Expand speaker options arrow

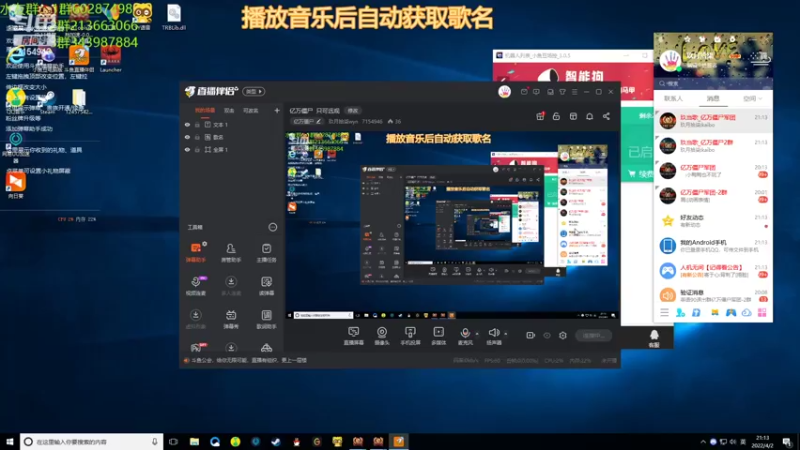pos(506,334)
